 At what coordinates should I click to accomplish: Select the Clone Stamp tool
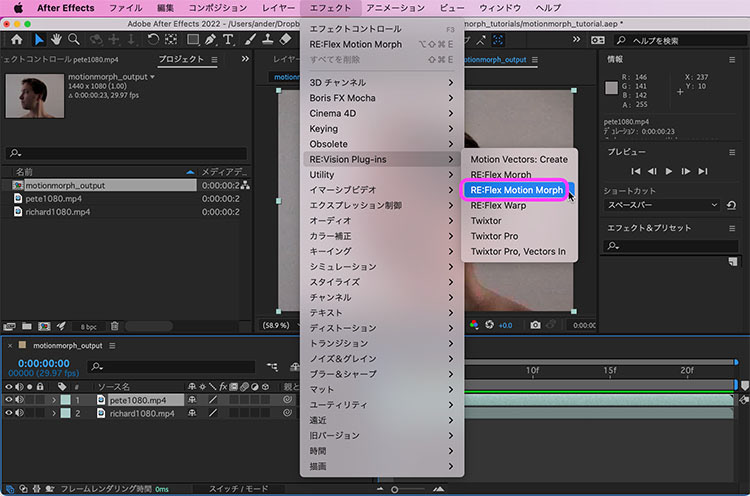[267, 40]
